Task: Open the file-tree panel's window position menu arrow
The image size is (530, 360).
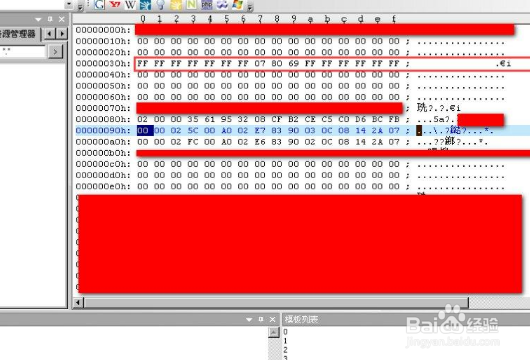Action: click(38, 20)
